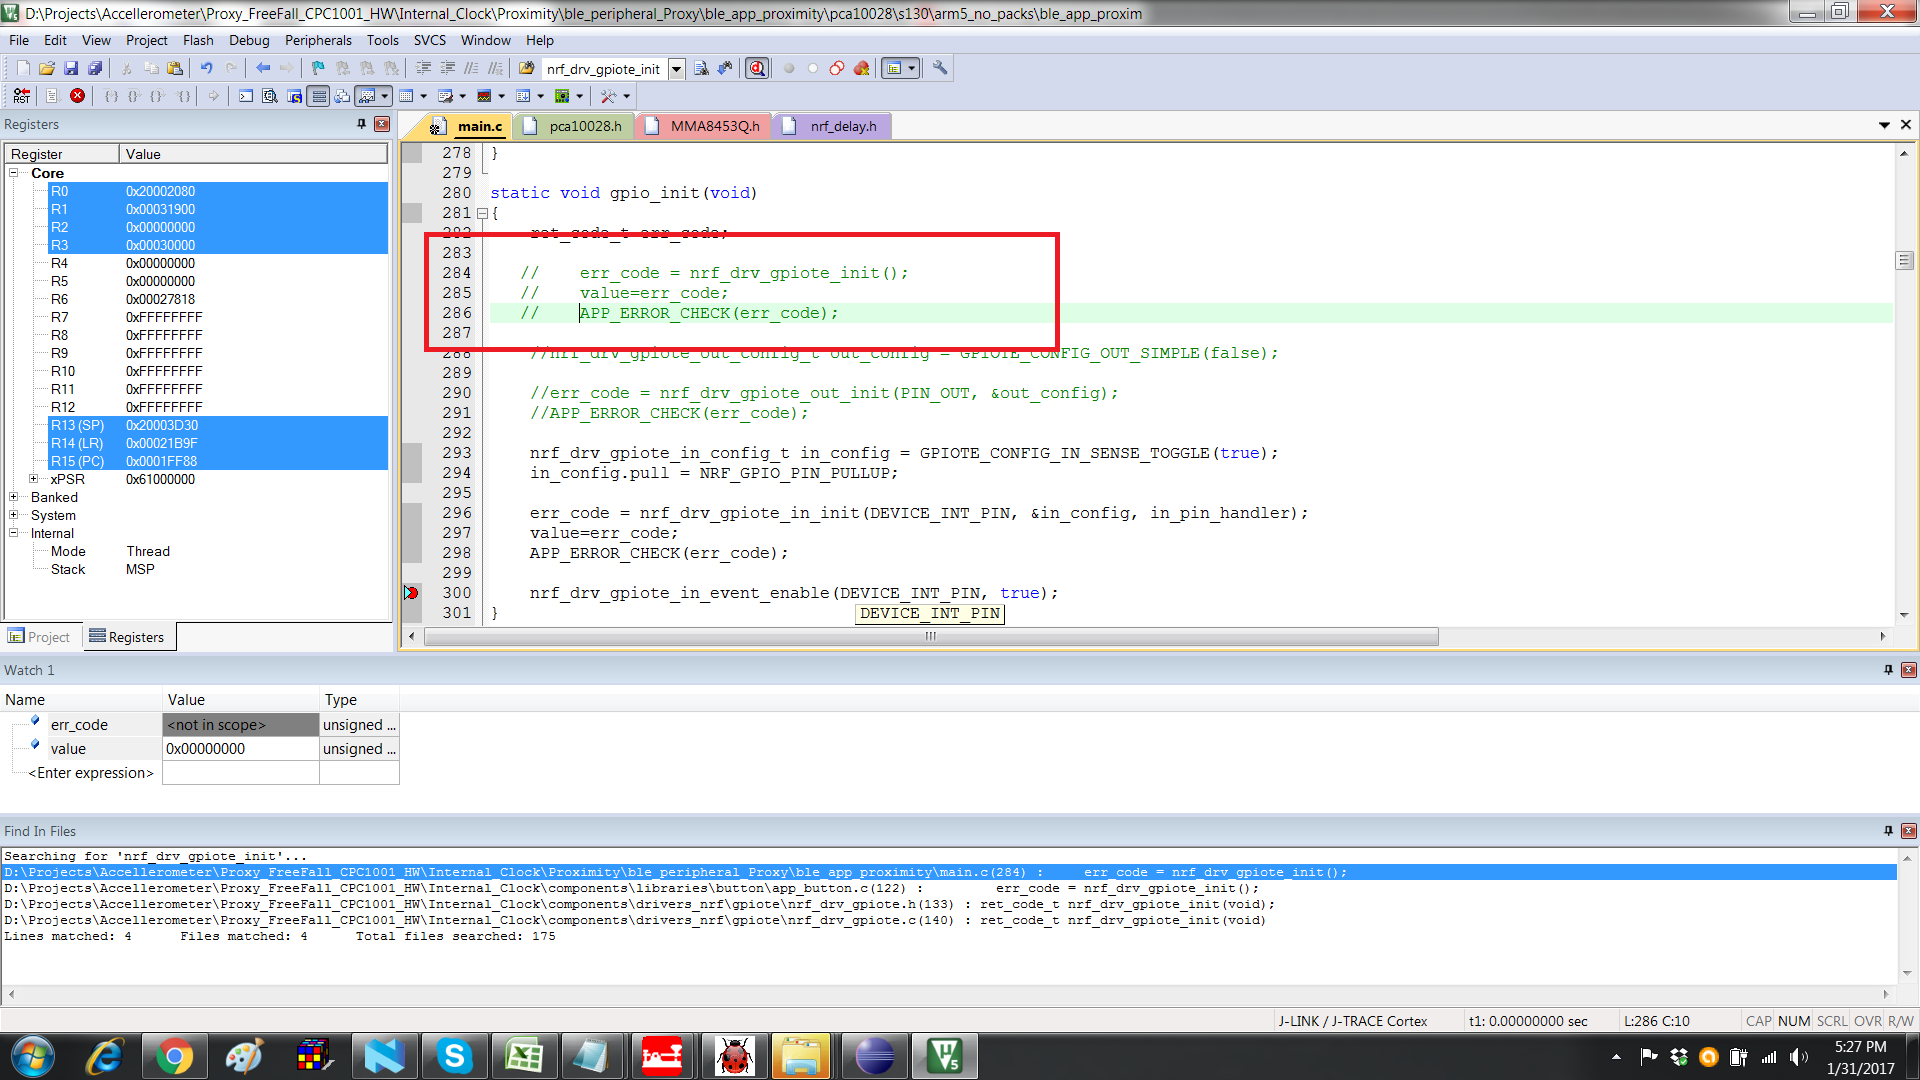Click the kill all breakpoints icon
The image size is (1920, 1080).
click(861, 68)
